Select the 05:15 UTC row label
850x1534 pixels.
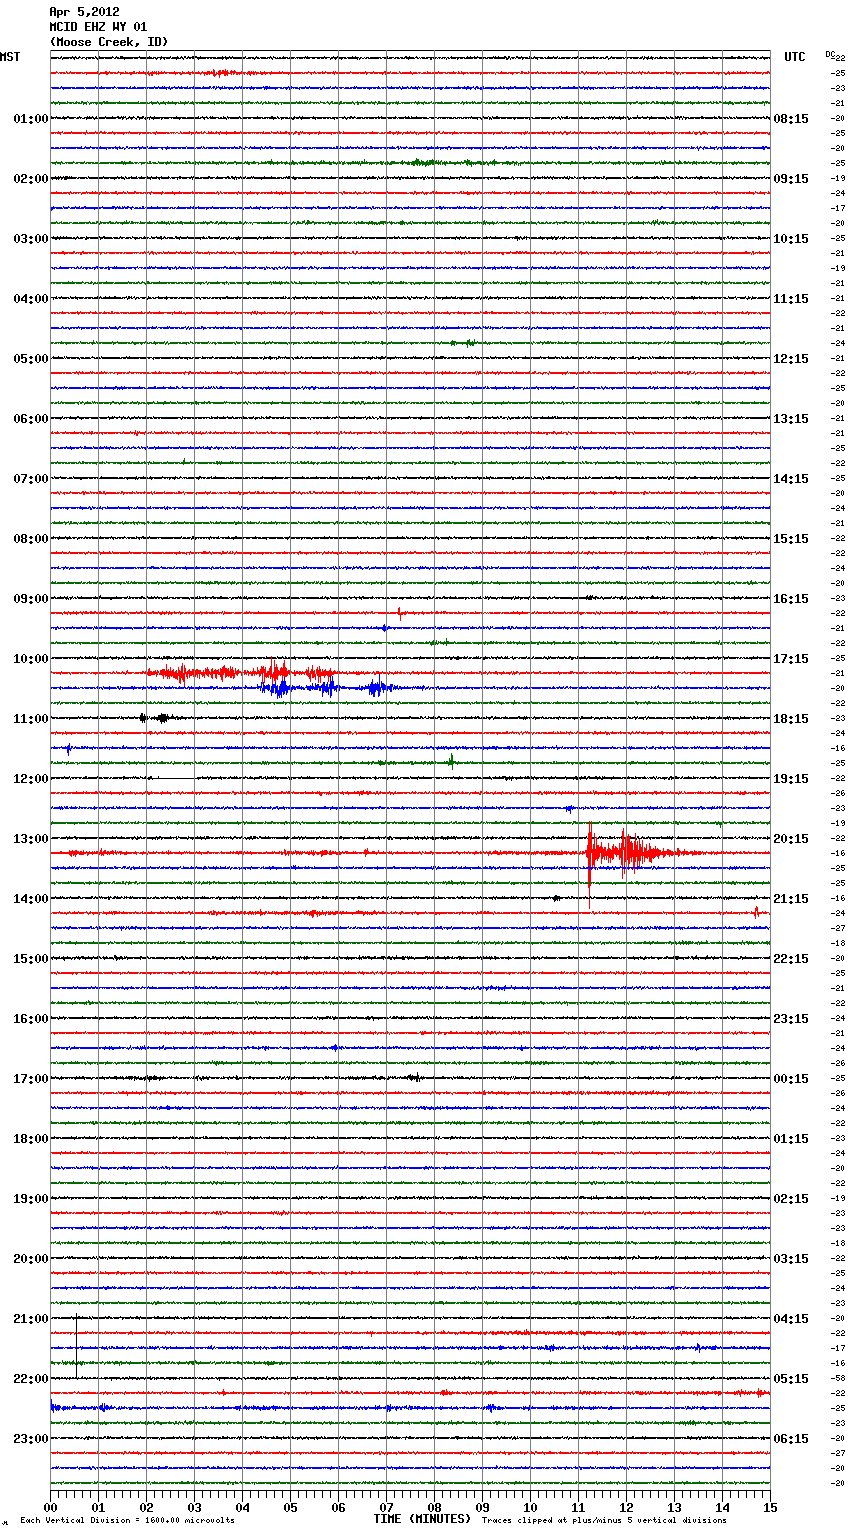[791, 1379]
